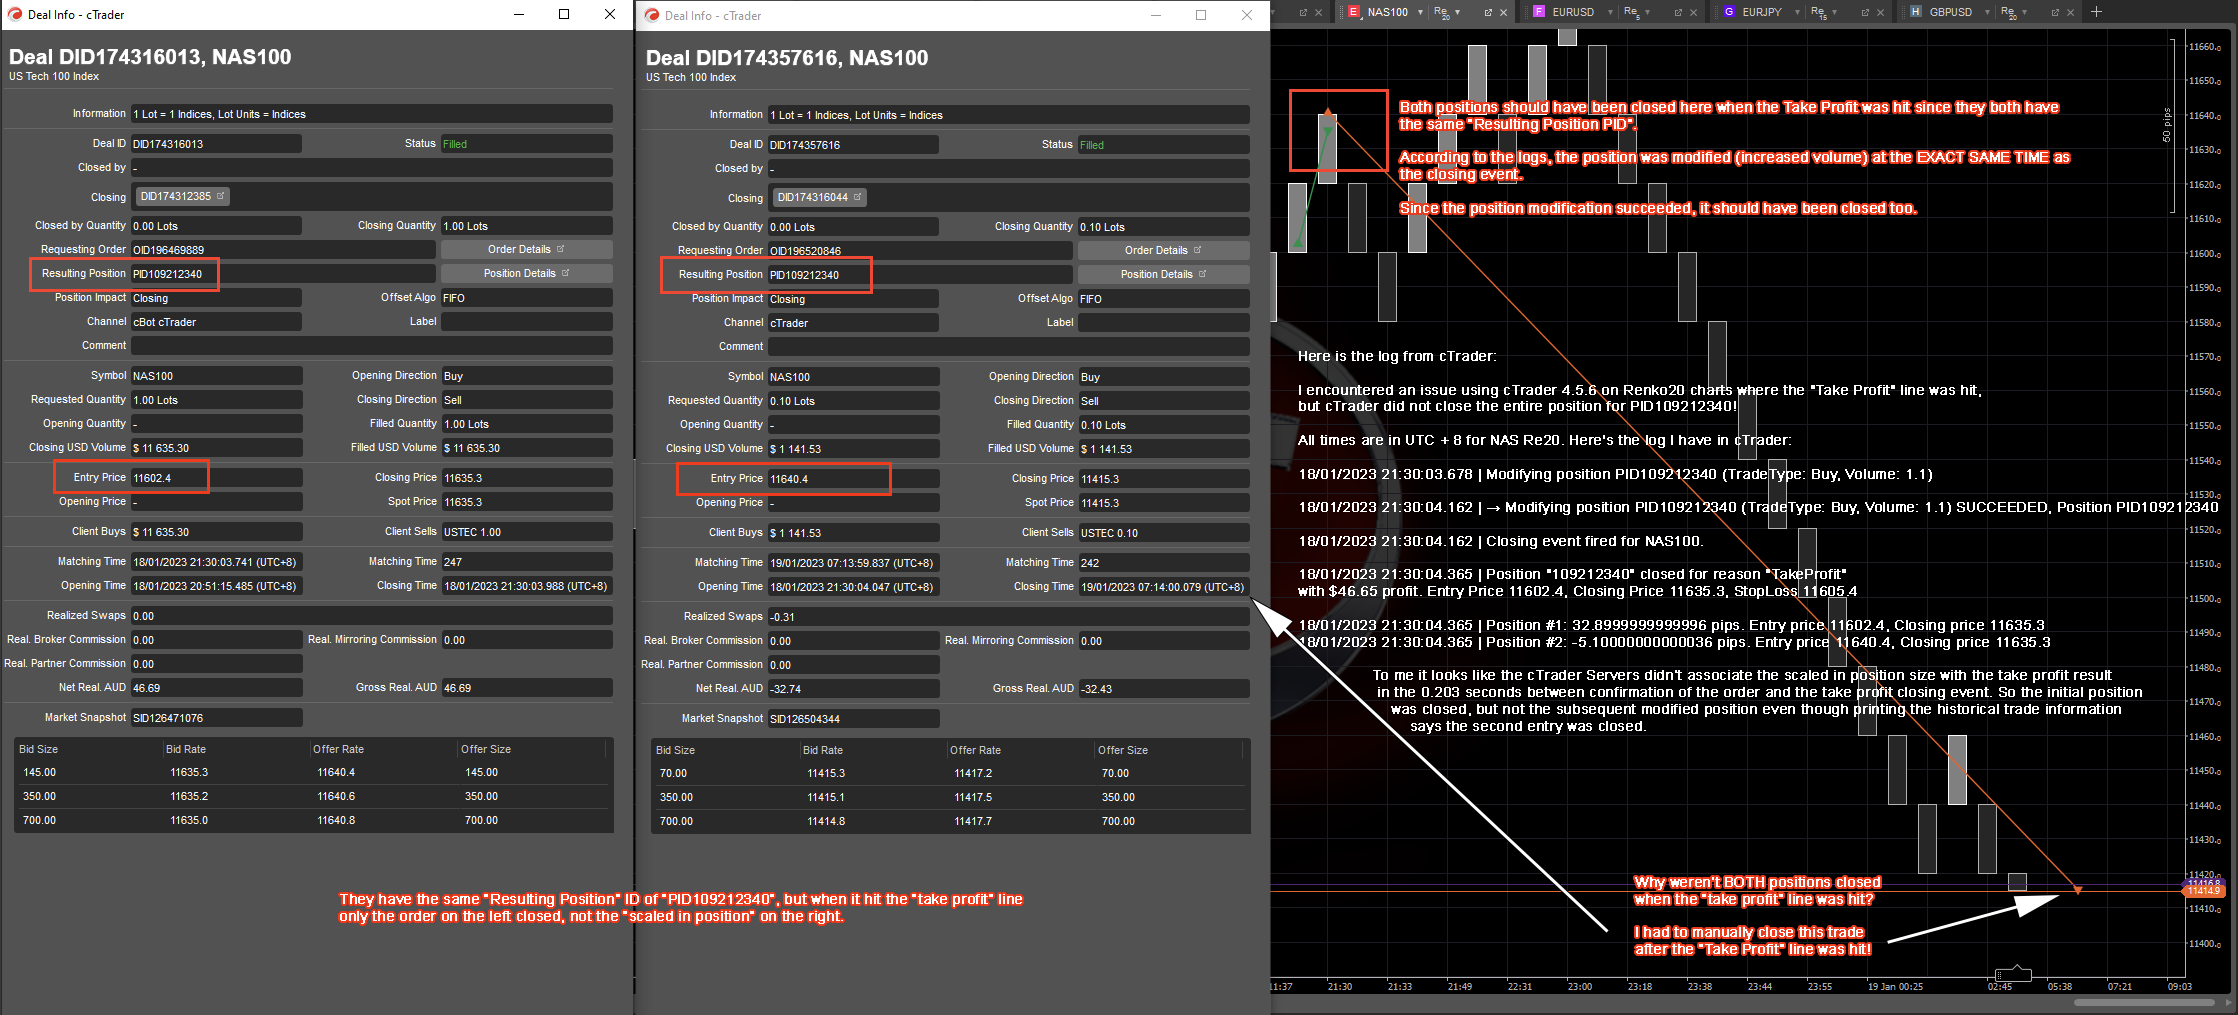Click Market Snapshot value SID126504344
Image resolution: width=2238 pixels, height=1015 pixels.
coord(853,719)
